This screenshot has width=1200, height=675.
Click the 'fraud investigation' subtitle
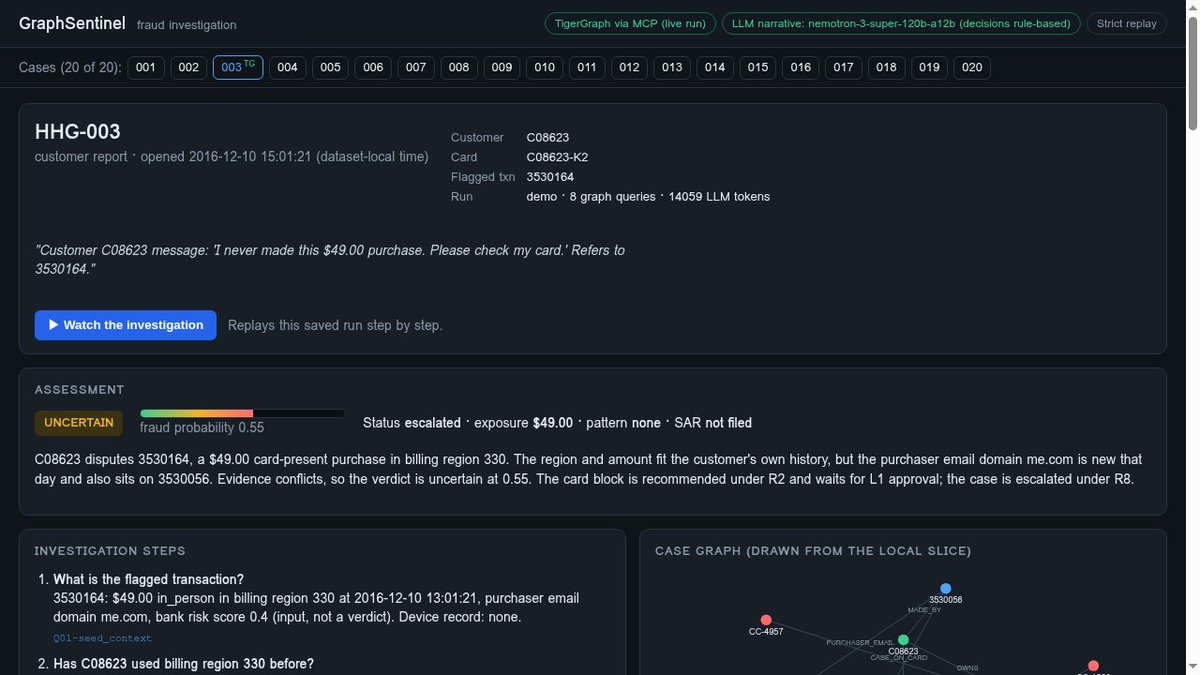coord(187,25)
